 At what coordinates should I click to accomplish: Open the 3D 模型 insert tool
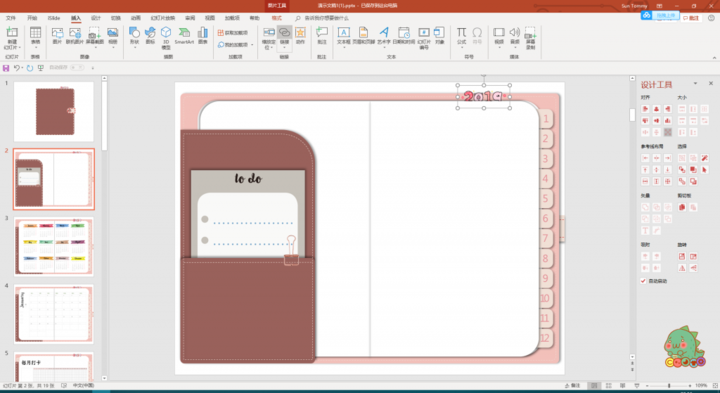[x=166, y=38]
